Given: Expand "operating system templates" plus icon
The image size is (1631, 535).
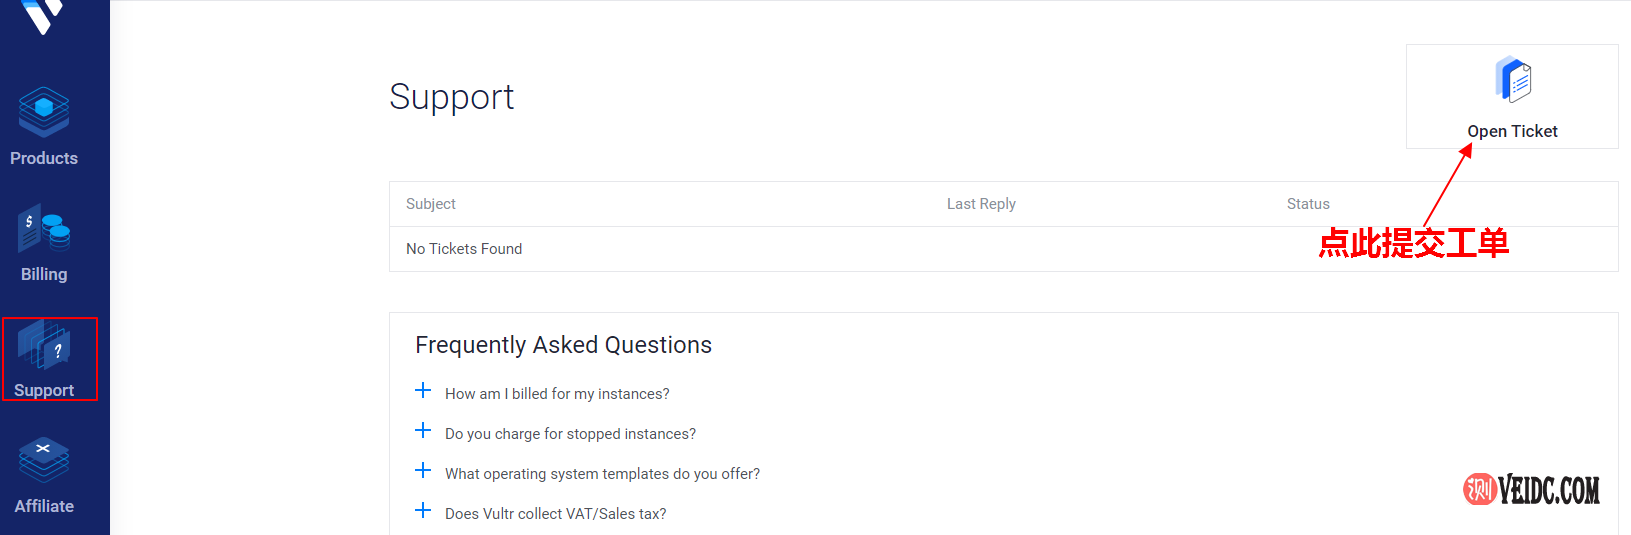Looking at the screenshot, I should [423, 471].
